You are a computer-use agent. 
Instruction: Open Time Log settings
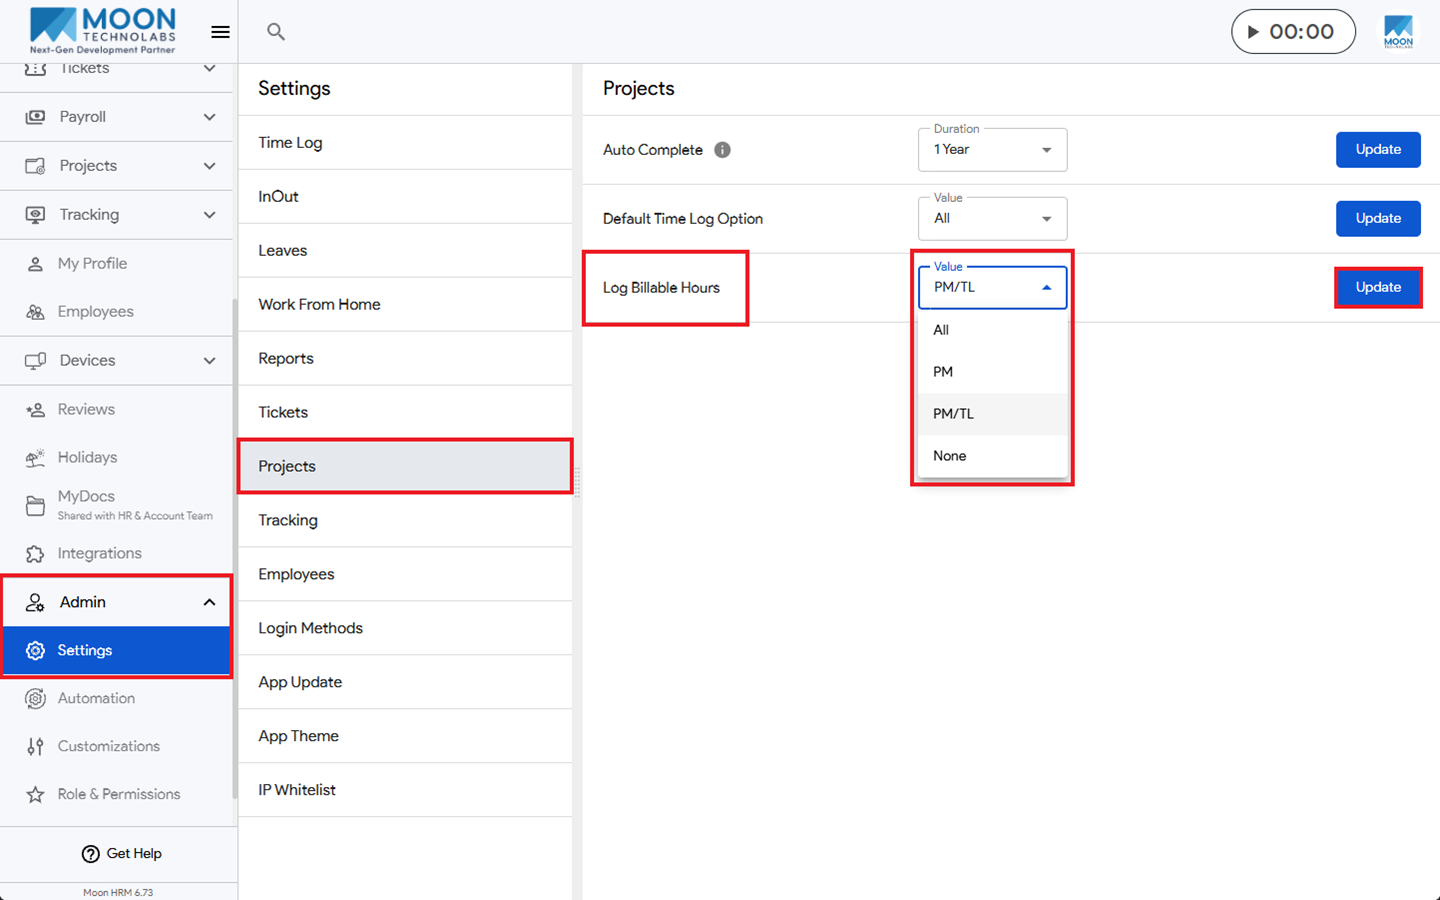[405, 143]
